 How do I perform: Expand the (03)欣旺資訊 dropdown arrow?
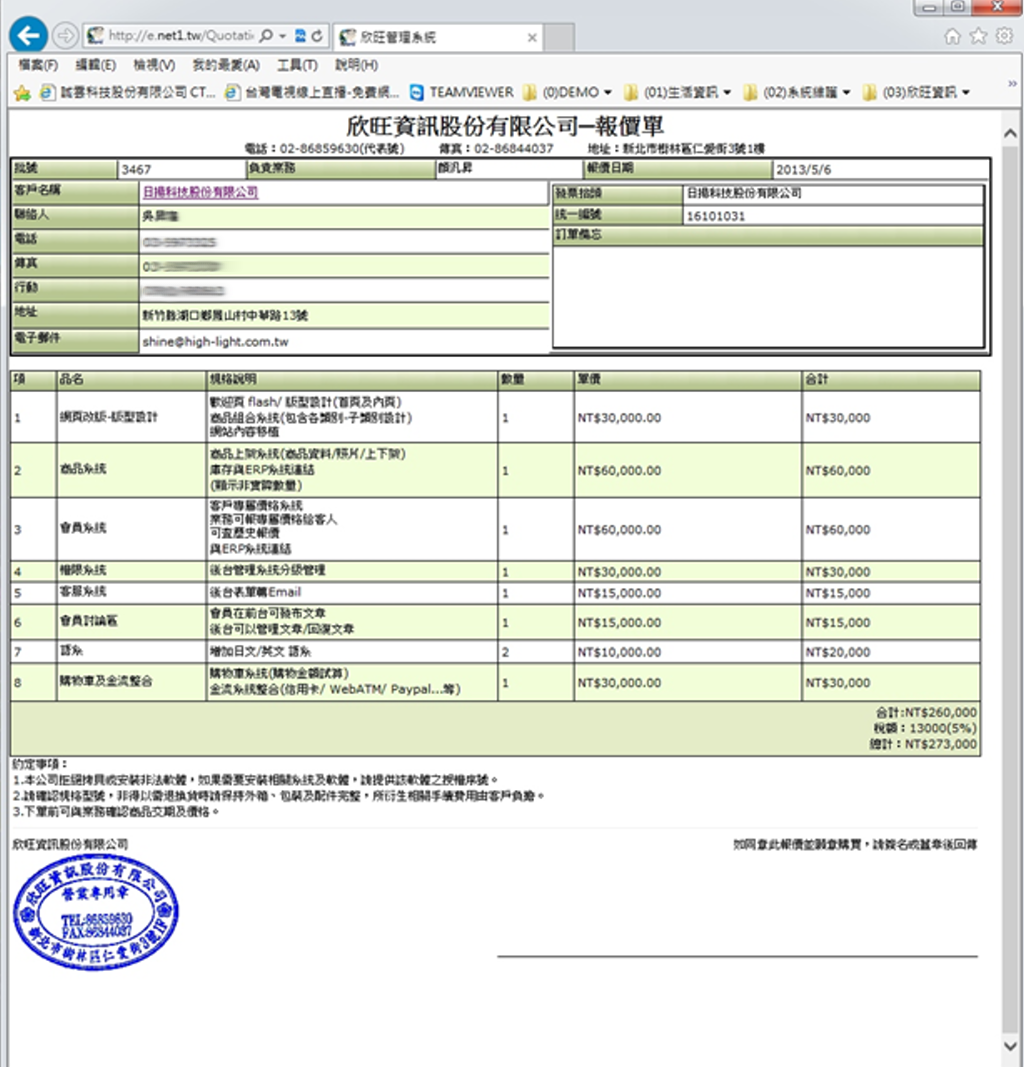965,93
